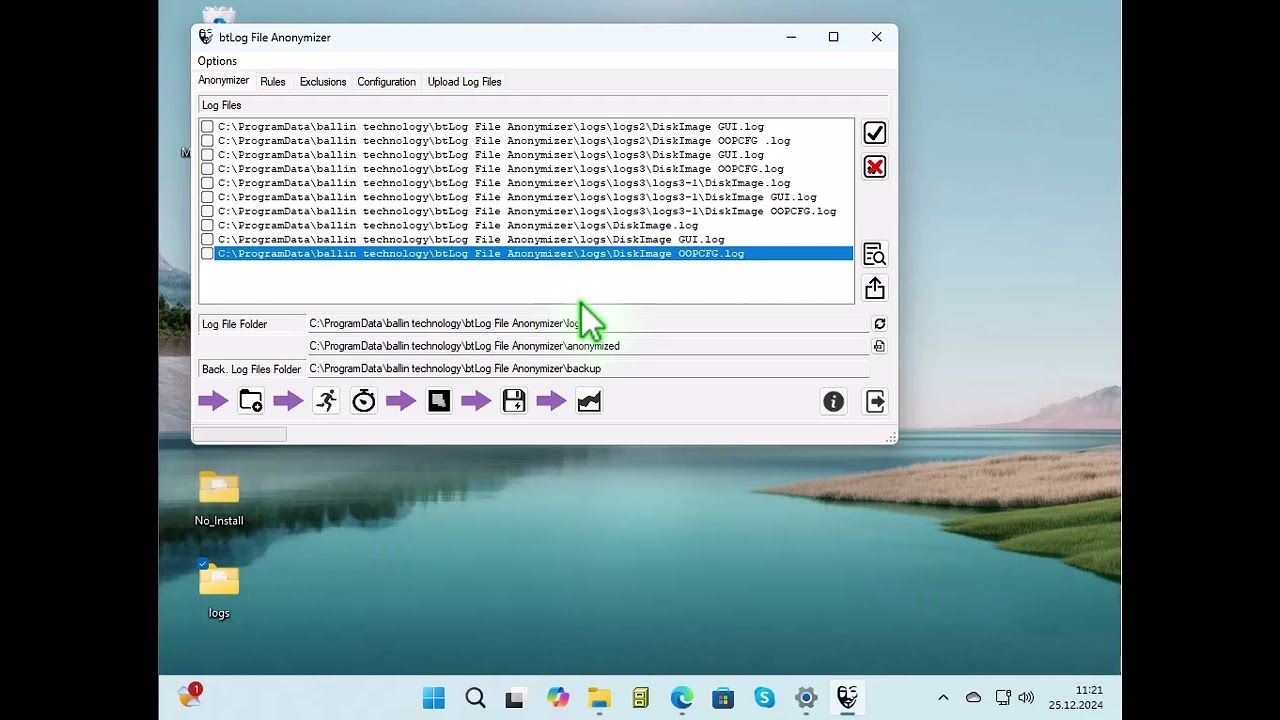
Task: Open Microsoft Store from the taskbar
Action: point(723,698)
